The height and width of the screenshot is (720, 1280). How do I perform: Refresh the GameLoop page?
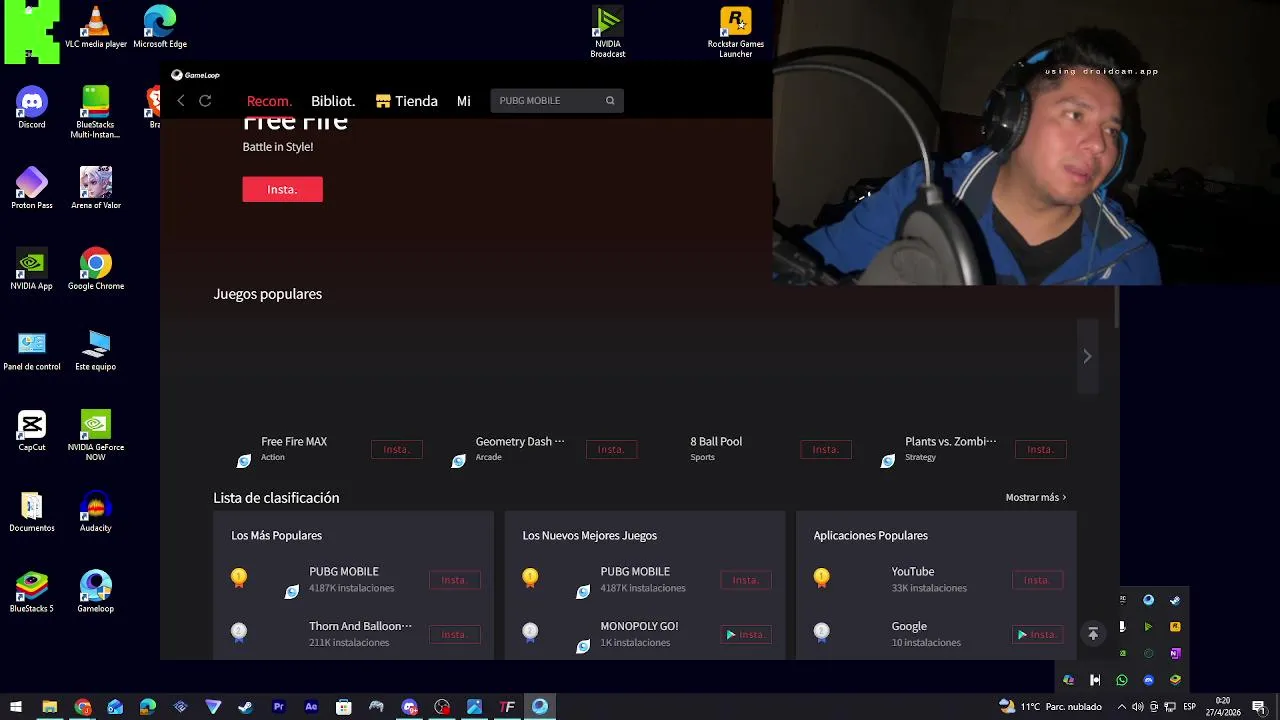205,101
